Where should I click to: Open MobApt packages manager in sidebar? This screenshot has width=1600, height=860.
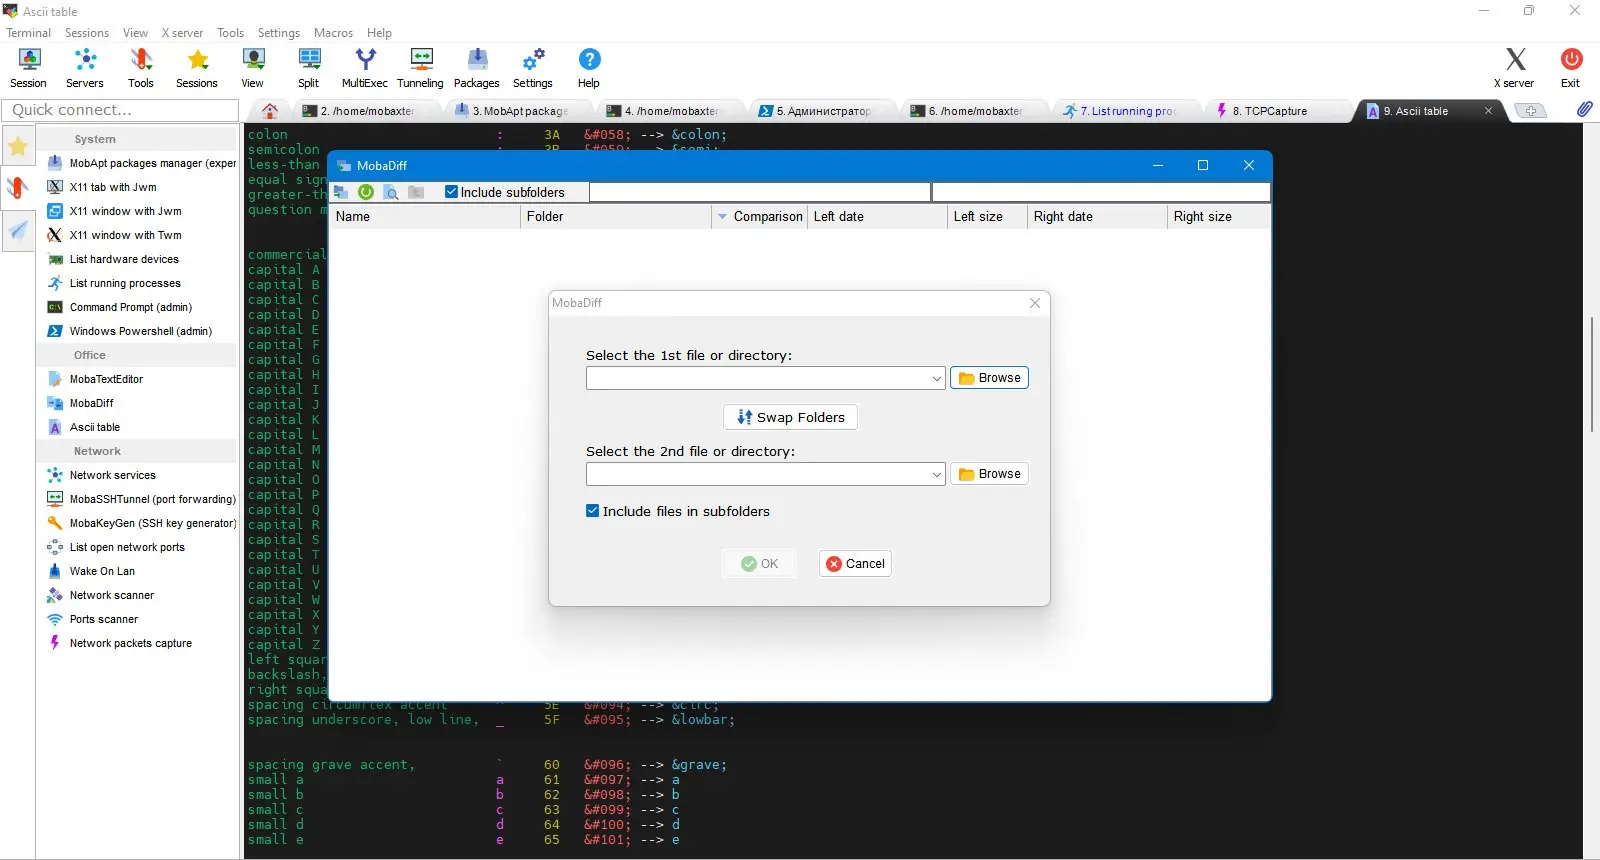click(140, 163)
